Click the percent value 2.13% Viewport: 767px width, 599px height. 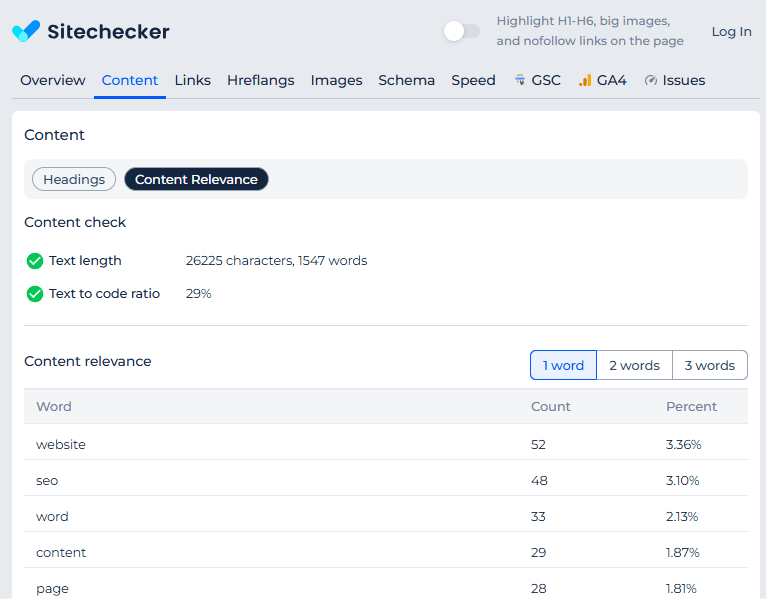click(682, 517)
